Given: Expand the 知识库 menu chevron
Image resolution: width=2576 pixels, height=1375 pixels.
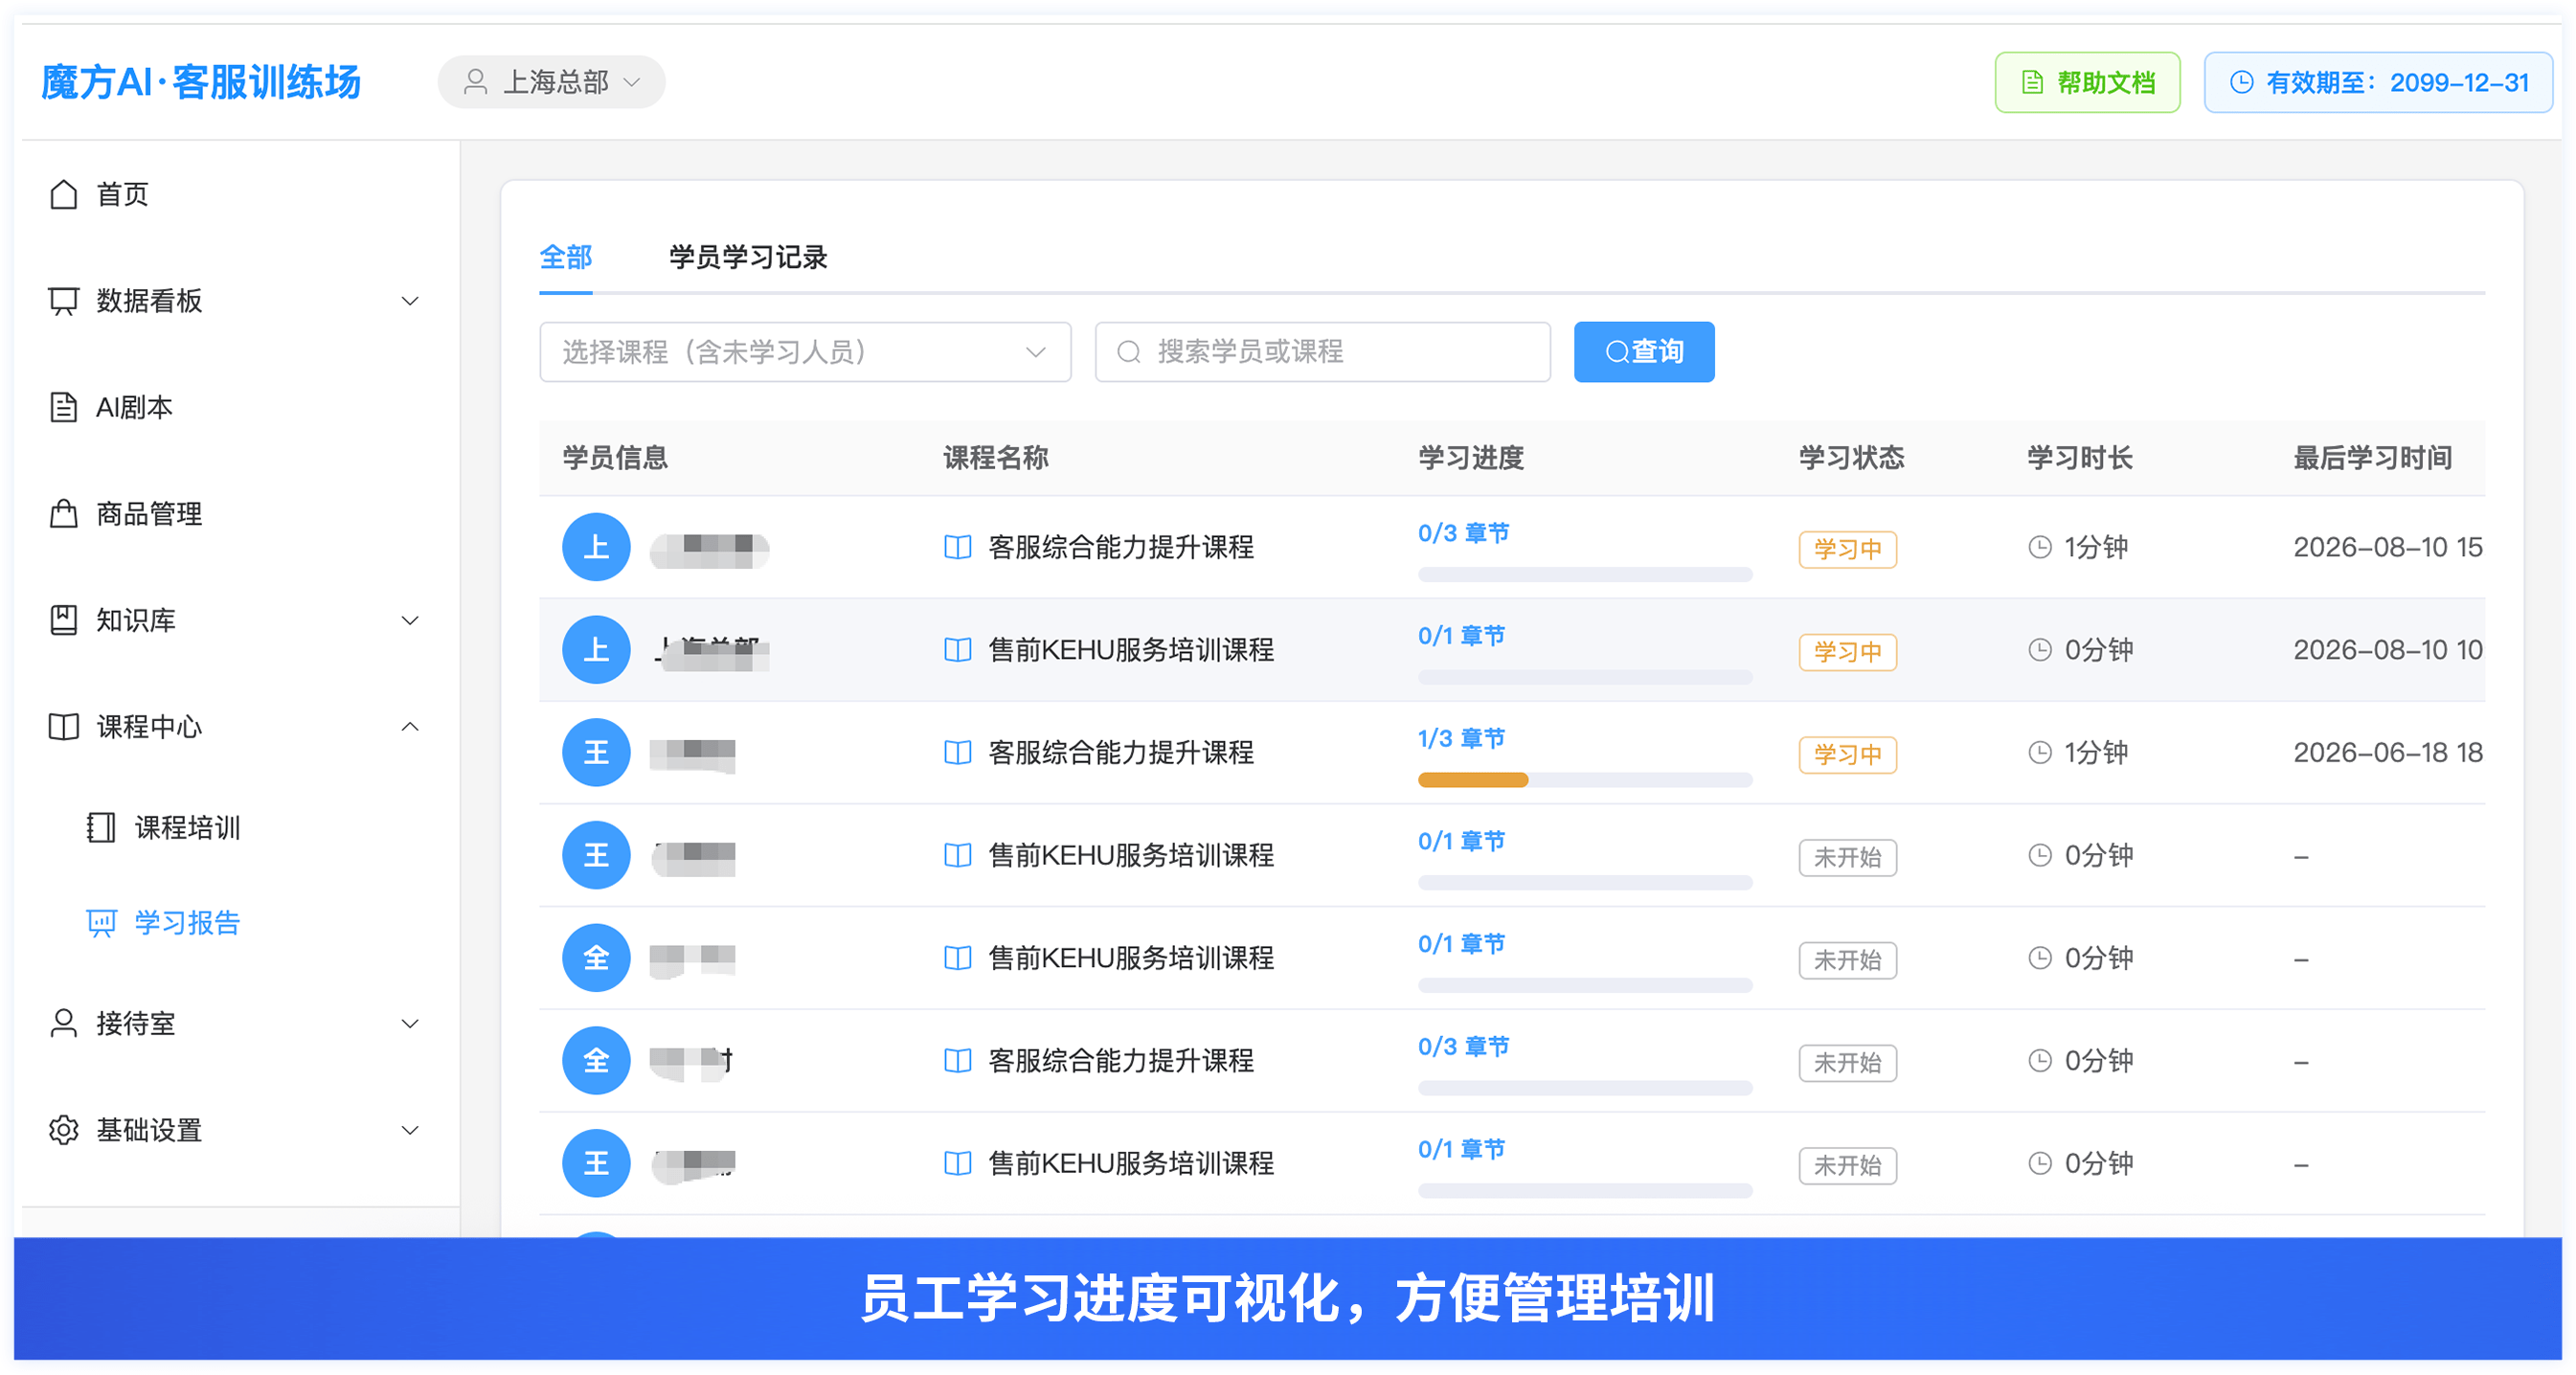Looking at the screenshot, I should click(410, 620).
